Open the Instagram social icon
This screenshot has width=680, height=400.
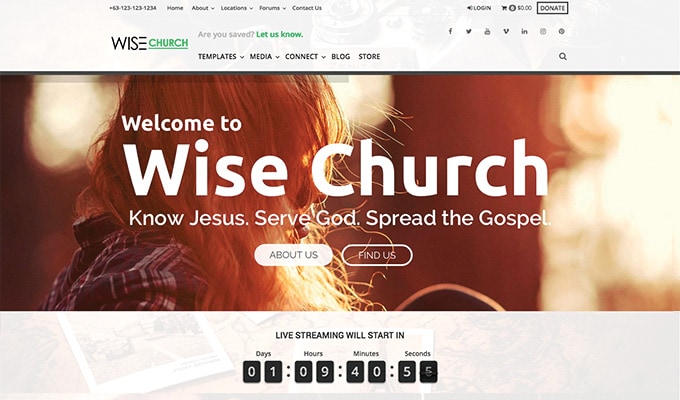[x=543, y=31]
